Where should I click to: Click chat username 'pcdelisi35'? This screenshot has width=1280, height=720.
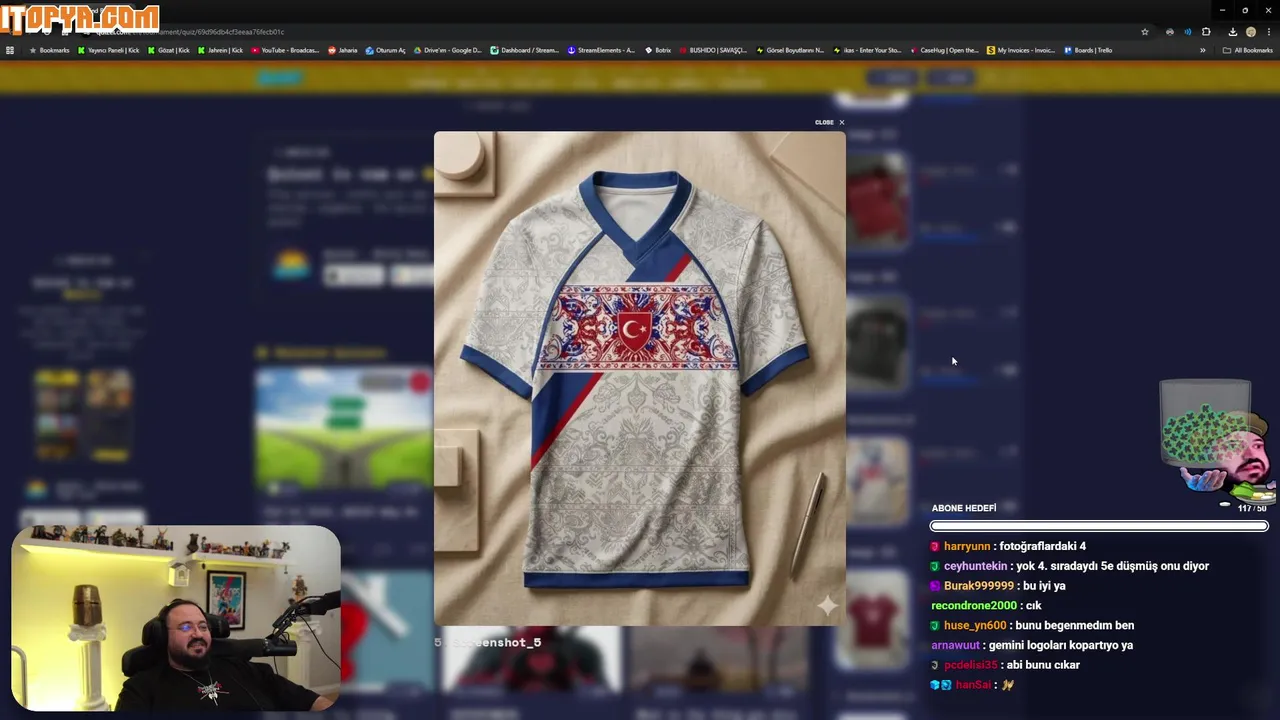[x=970, y=665]
